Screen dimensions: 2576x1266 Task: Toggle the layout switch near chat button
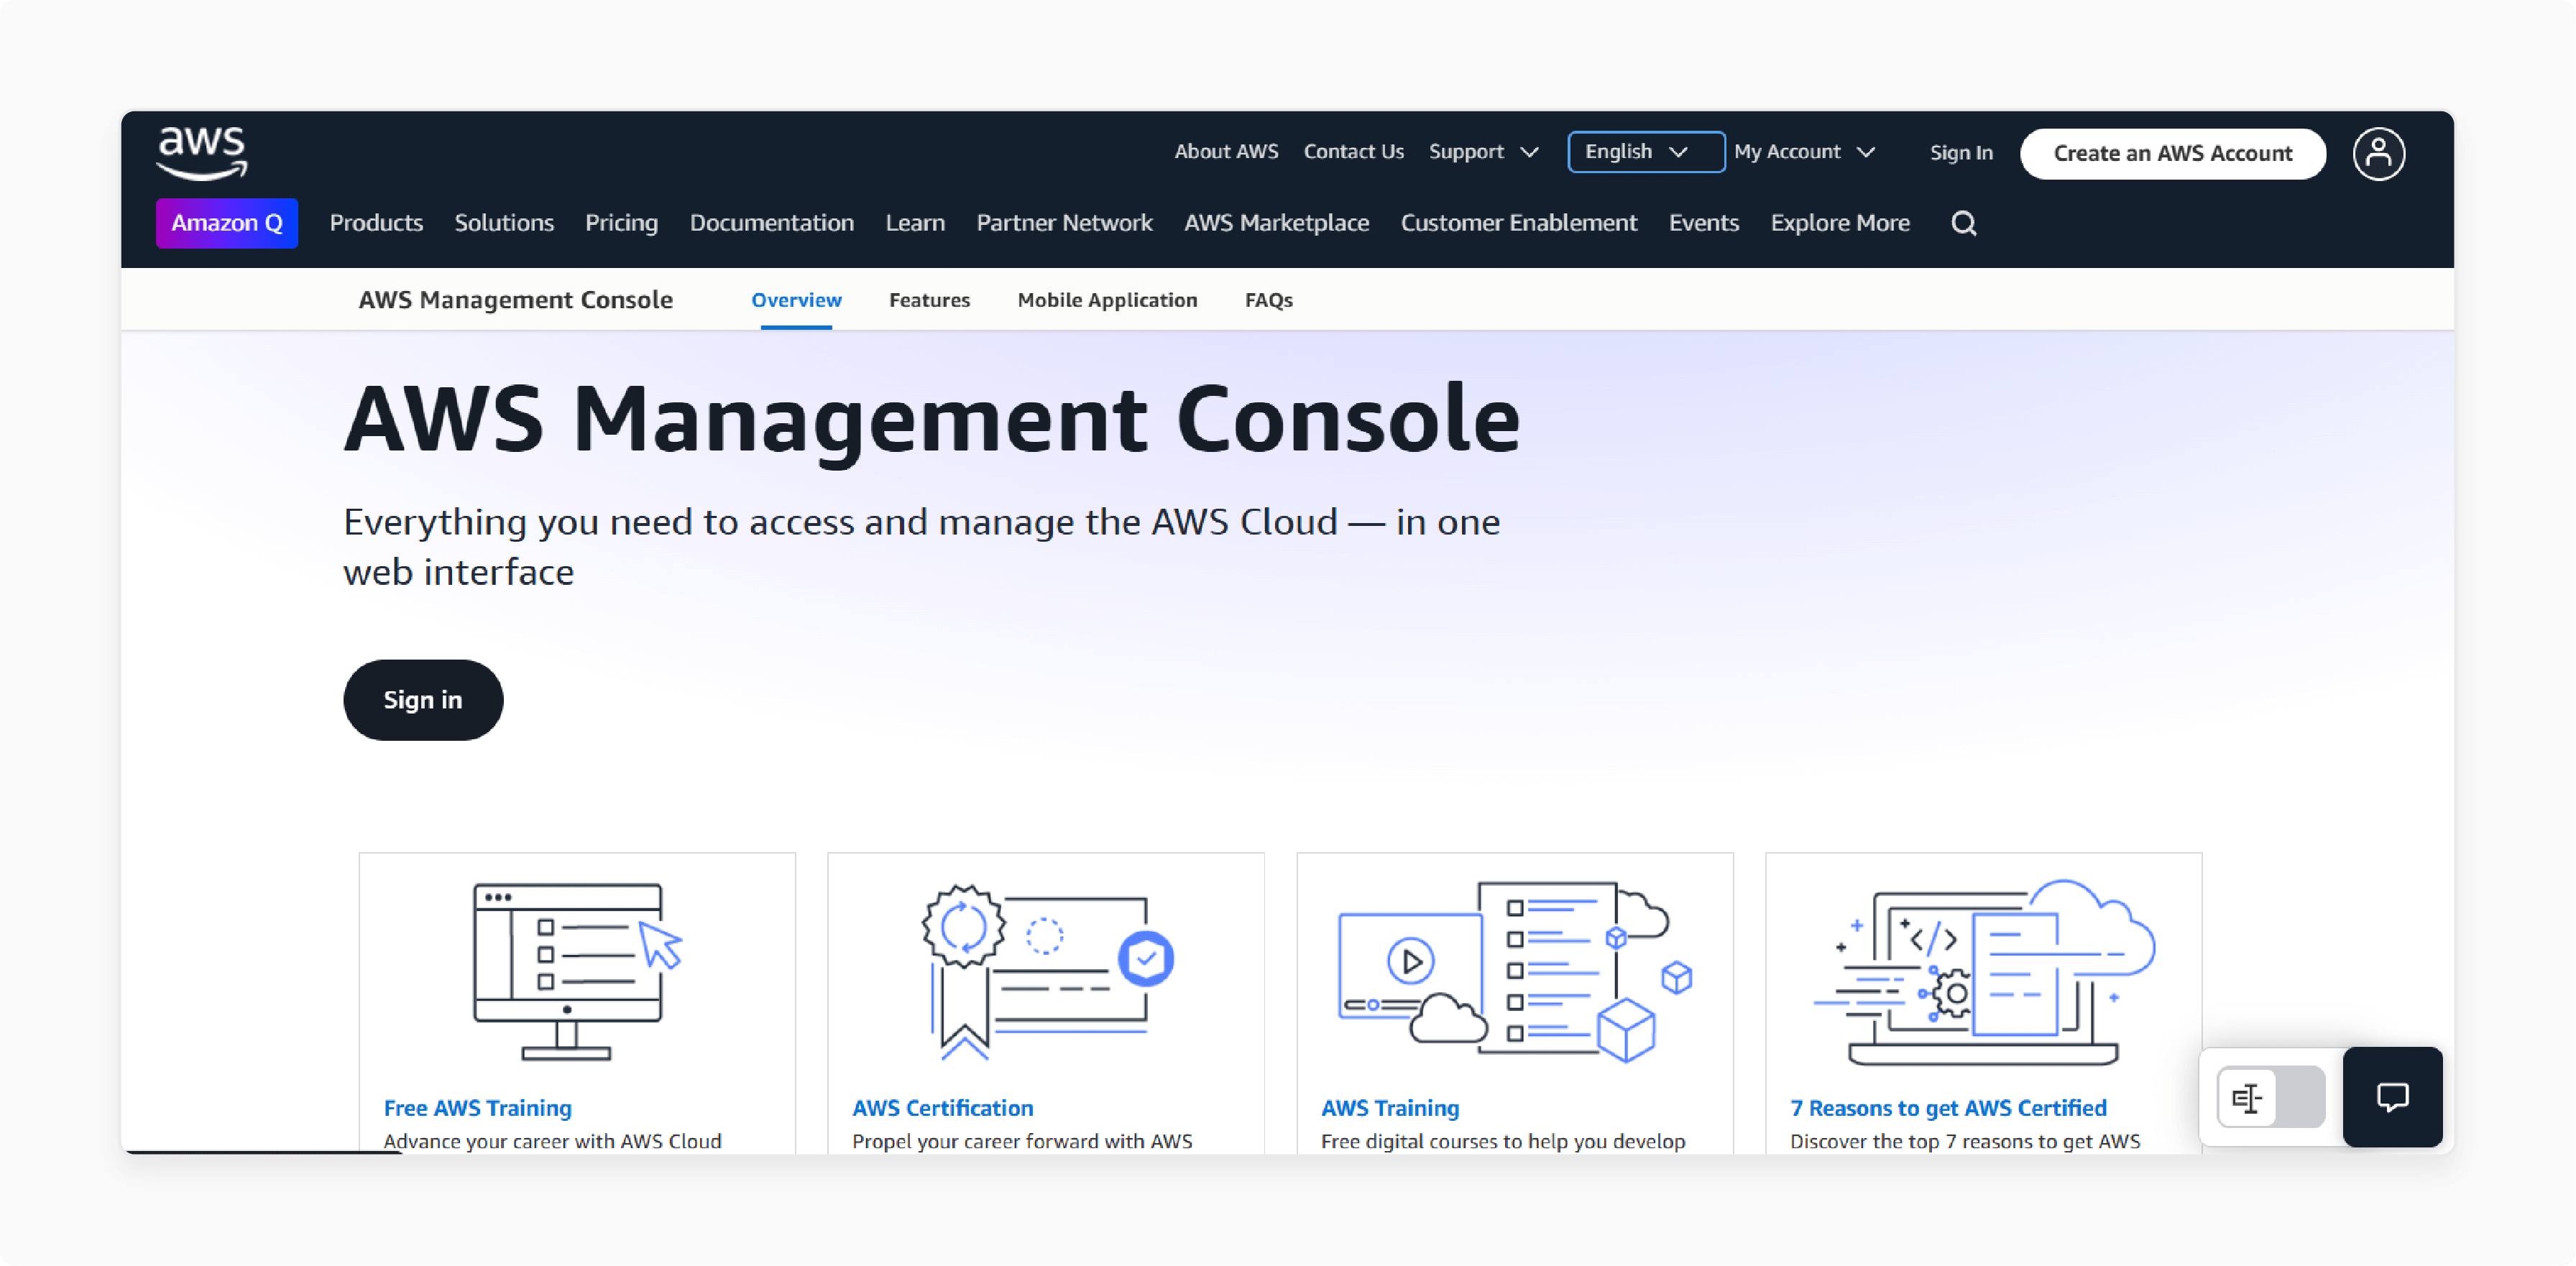pyautogui.click(x=2270, y=1097)
